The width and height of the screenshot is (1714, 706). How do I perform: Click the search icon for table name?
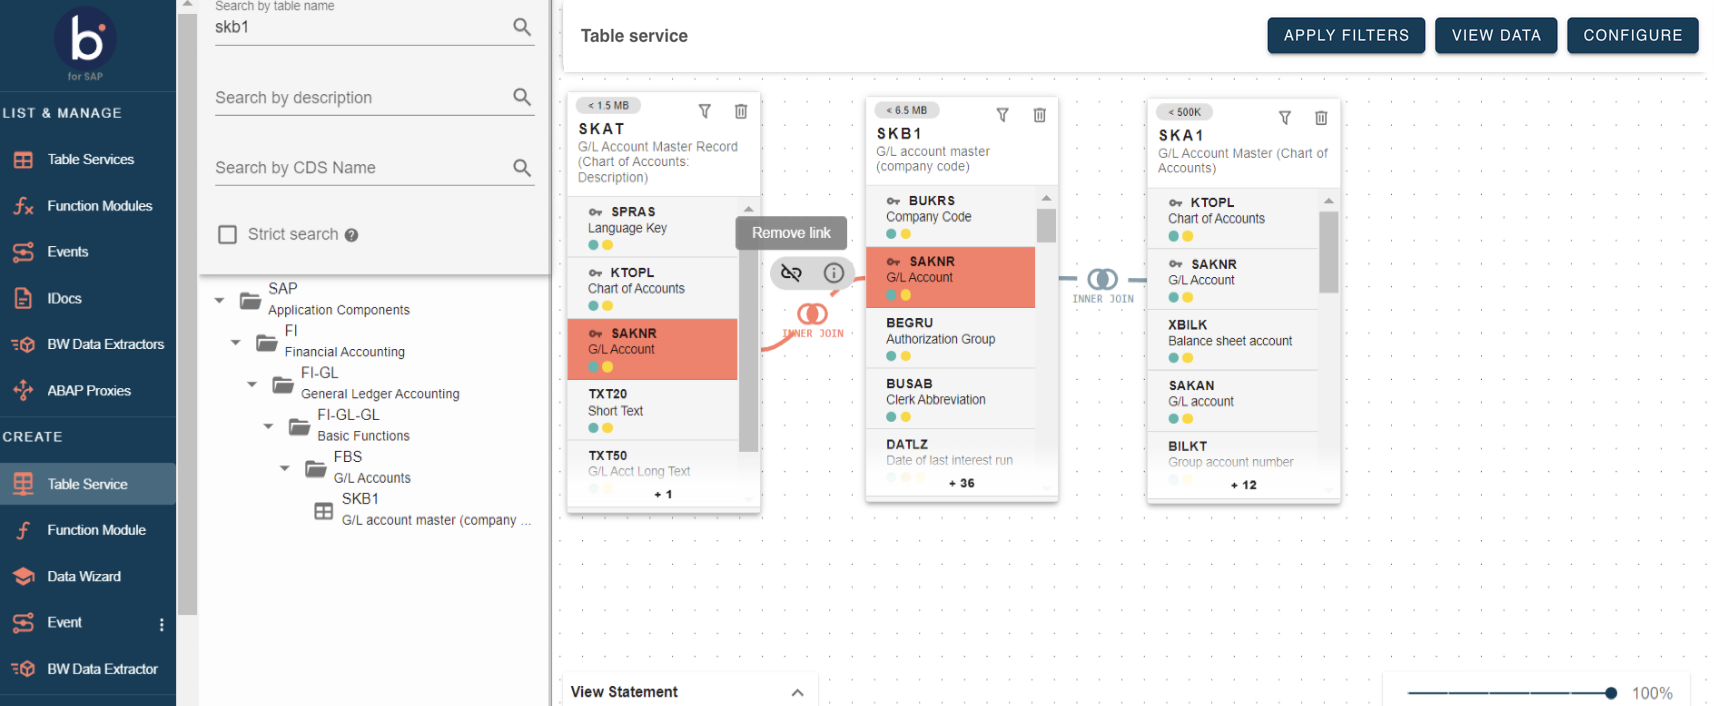click(522, 27)
